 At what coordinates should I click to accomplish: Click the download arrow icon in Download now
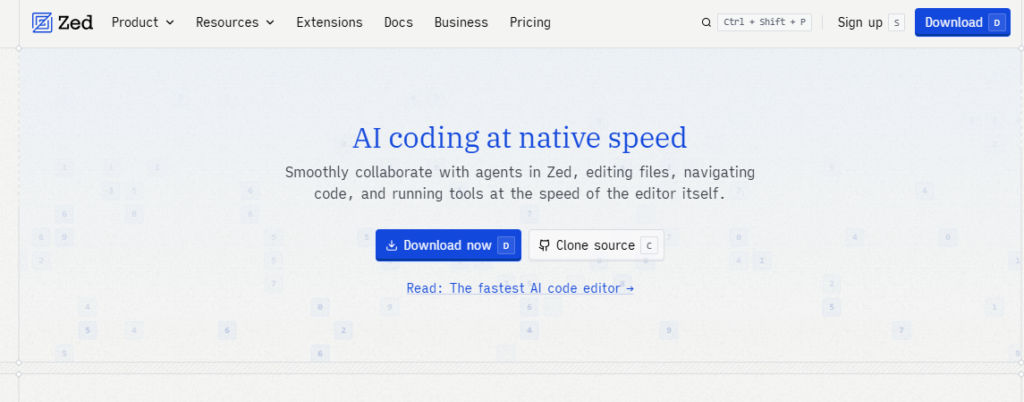click(392, 245)
